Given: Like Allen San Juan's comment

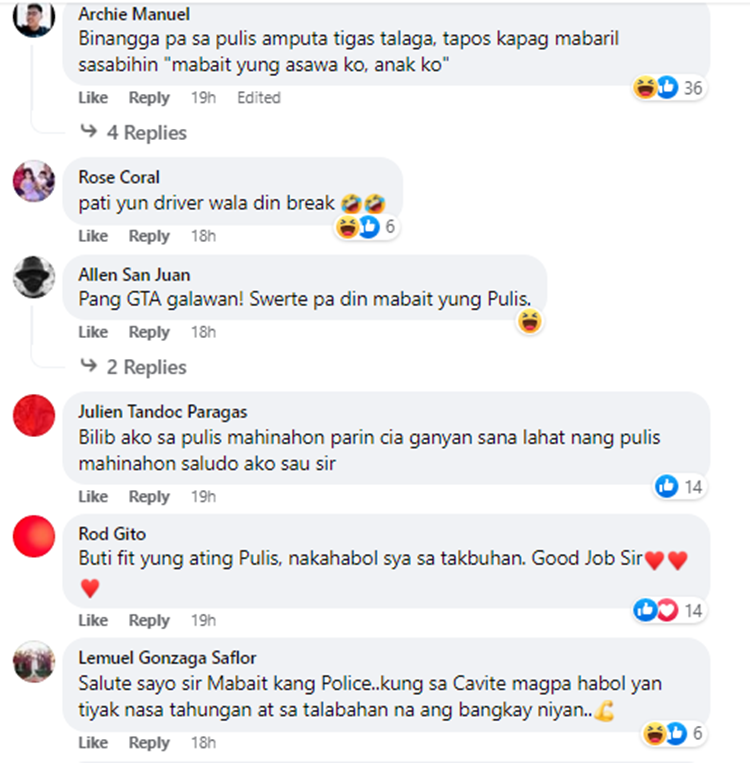Looking at the screenshot, I should [93, 332].
